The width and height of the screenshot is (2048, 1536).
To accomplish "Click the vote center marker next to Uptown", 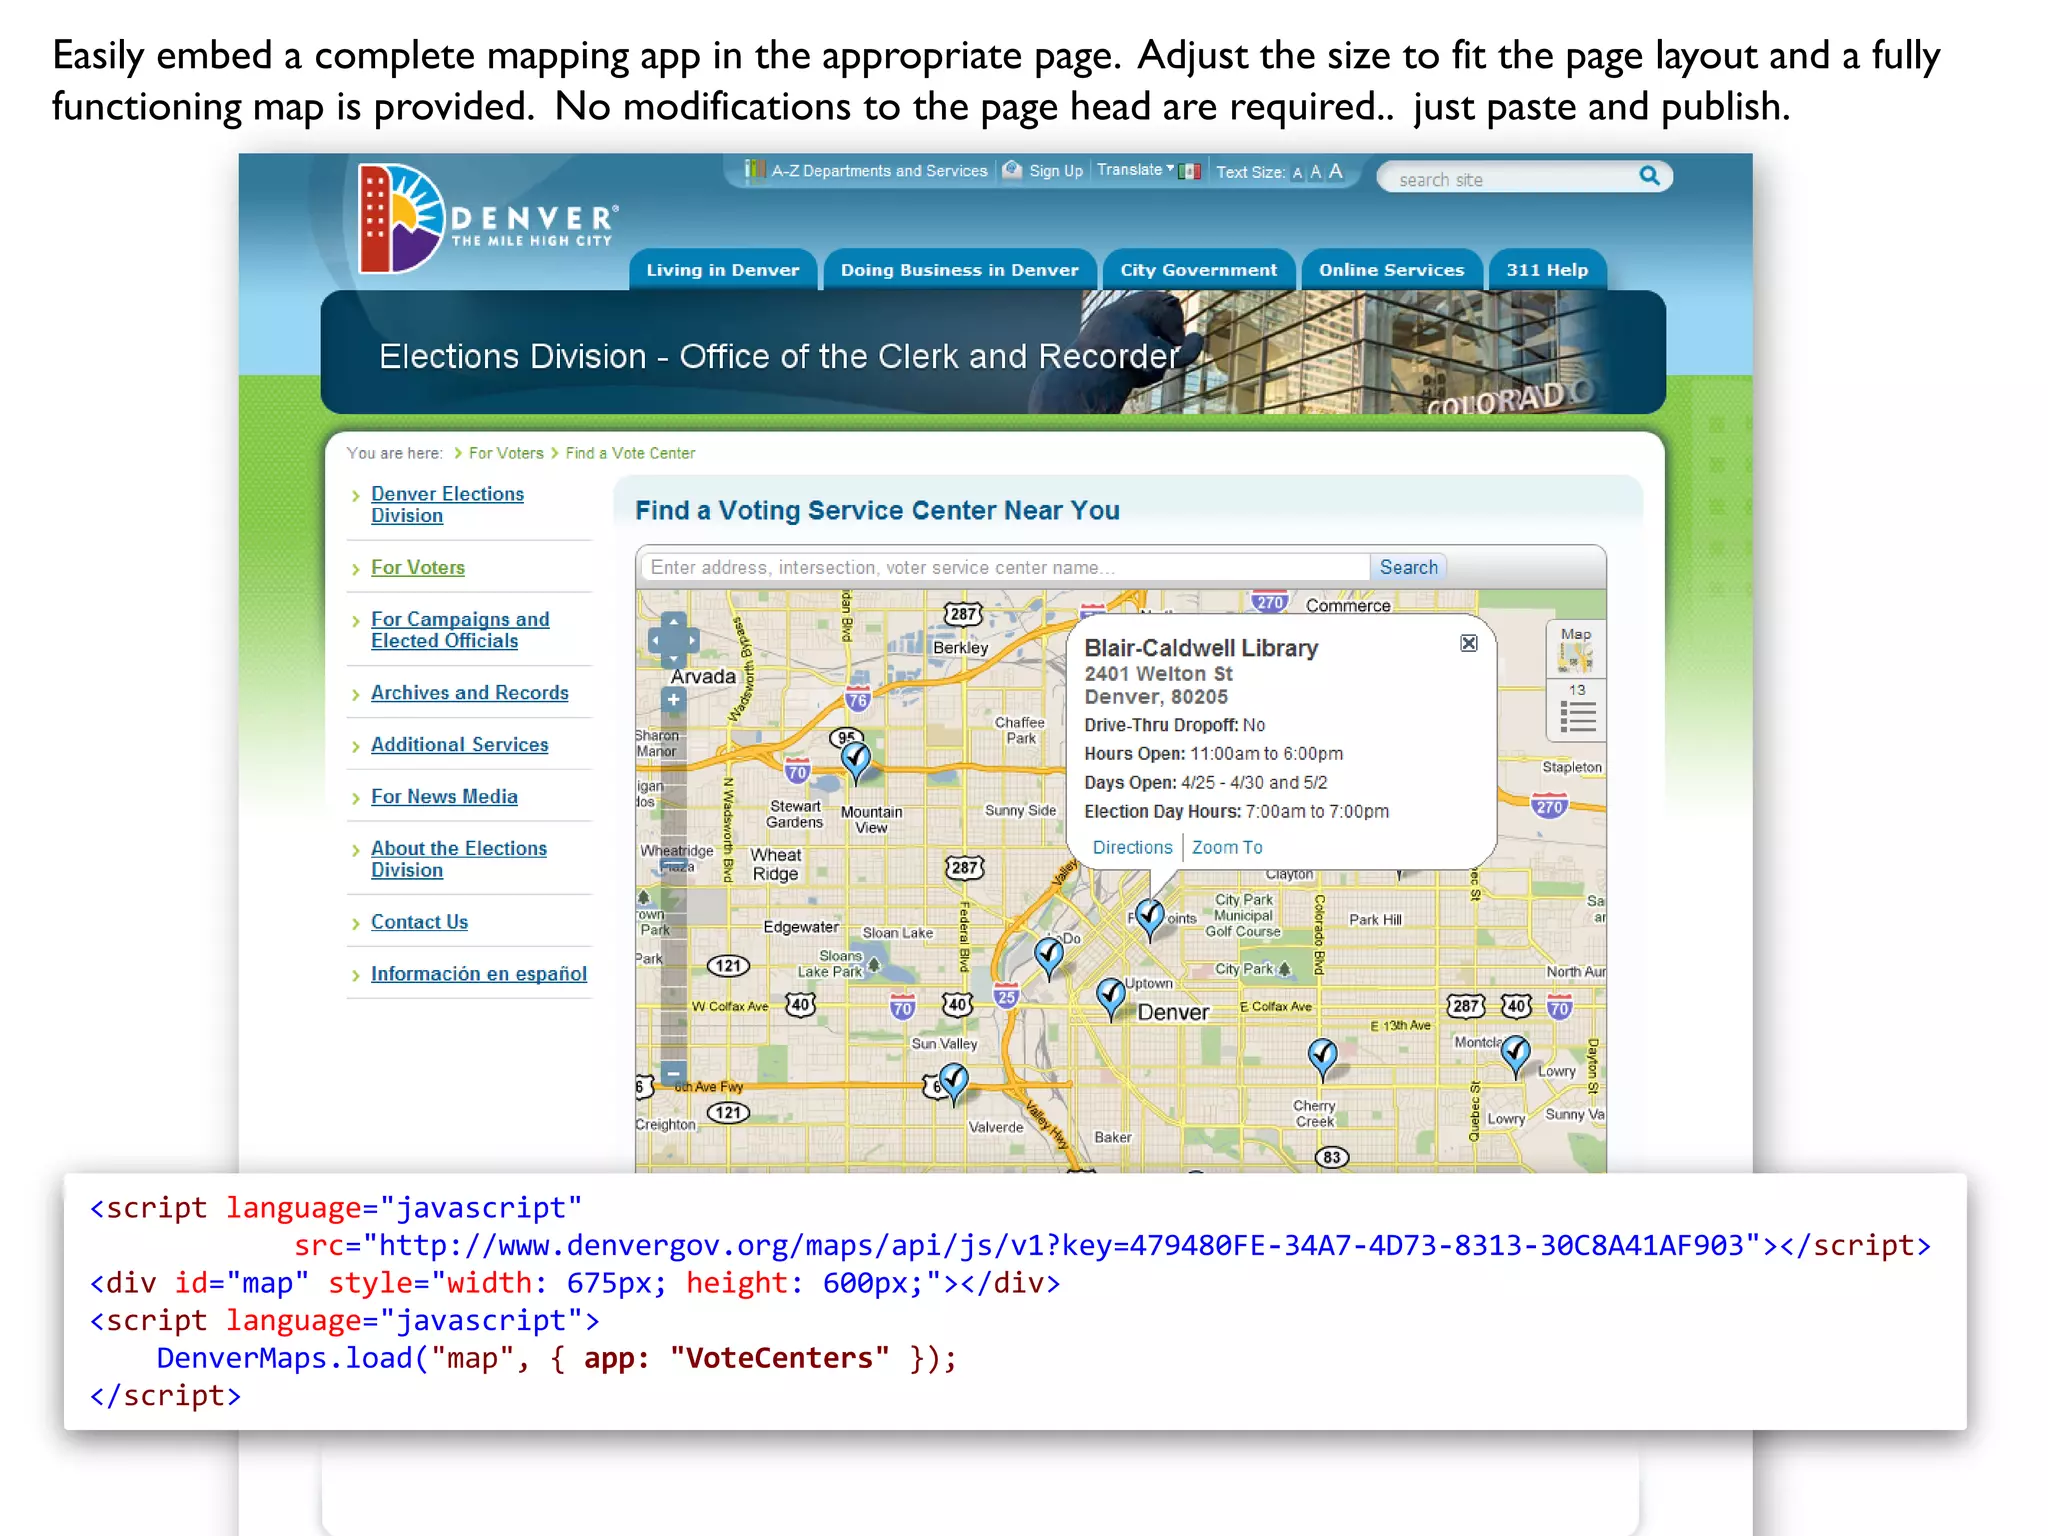I will point(1111,998).
